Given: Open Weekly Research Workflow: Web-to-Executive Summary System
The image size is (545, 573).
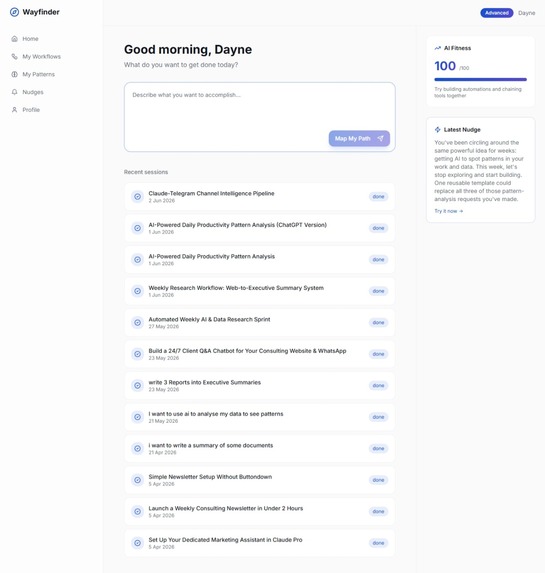Looking at the screenshot, I should coord(260,291).
